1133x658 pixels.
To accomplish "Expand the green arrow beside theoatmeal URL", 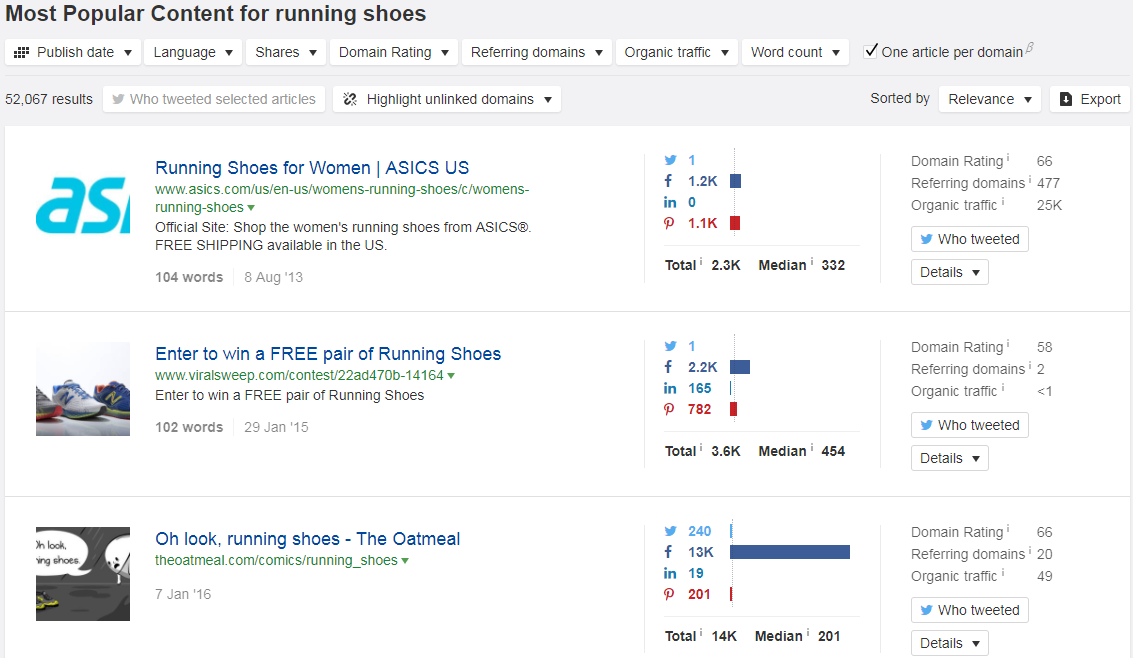I will pyautogui.click(x=405, y=560).
